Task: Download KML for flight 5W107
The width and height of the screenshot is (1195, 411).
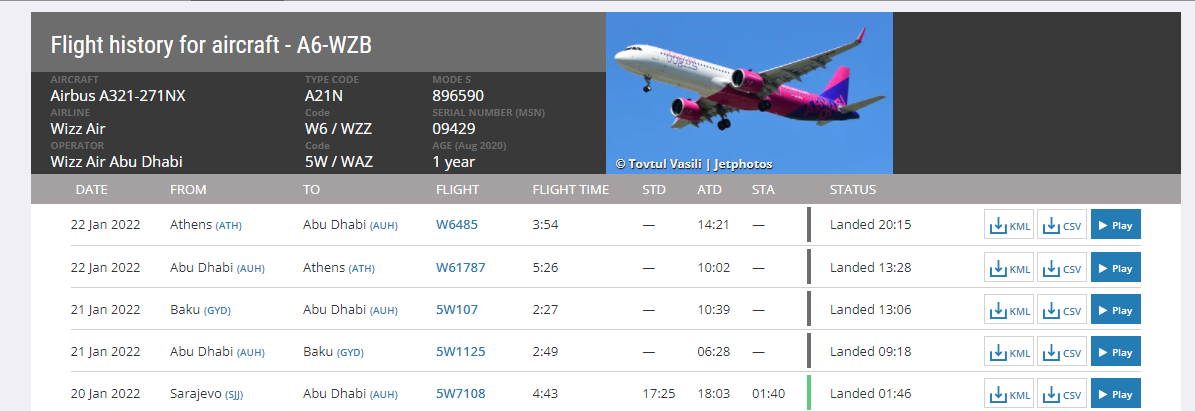Action: [1009, 310]
